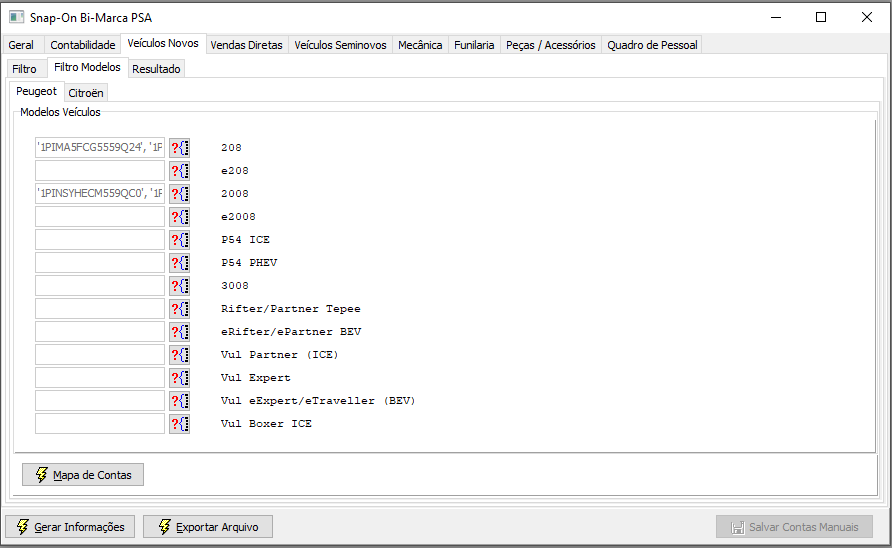Select the Filtro Modelos sub-tab
Image resolution: width=892 pixels, height=548 pixels.
[x=87, y=67]
